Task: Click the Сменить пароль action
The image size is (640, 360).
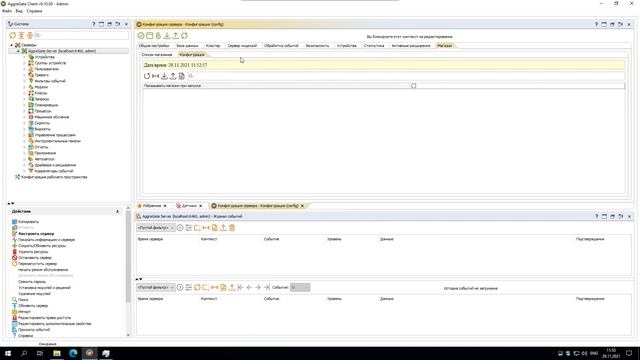Action: (x=32, y=282)
